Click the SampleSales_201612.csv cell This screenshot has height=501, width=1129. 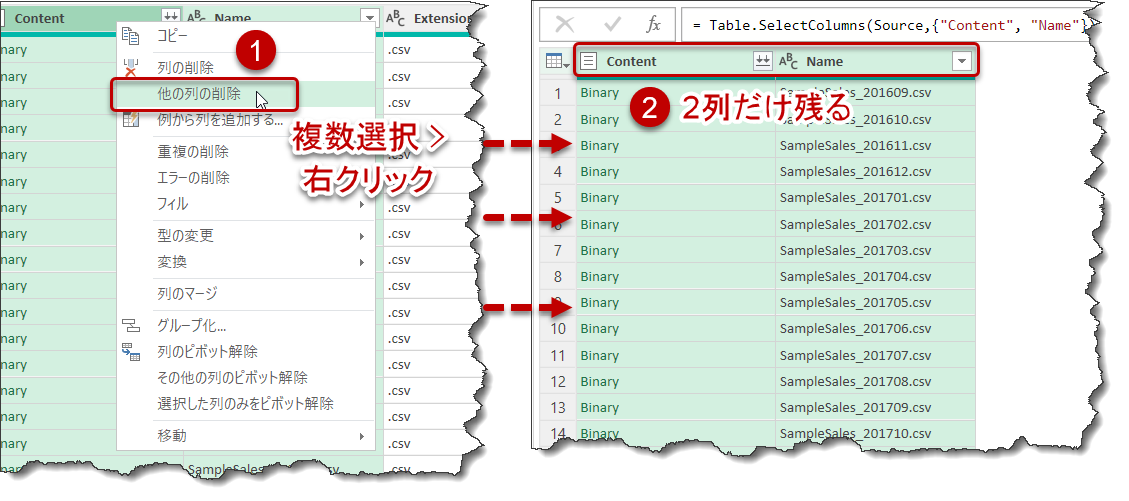[876, 172]
